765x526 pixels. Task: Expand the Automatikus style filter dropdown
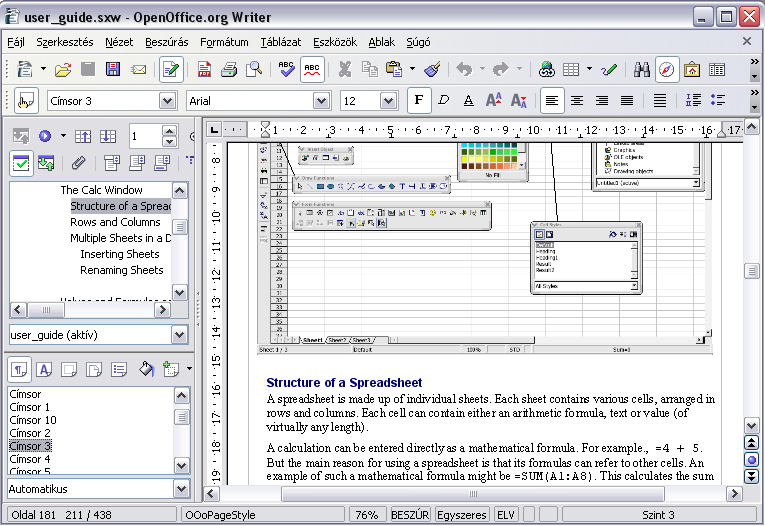click(180, 489)
